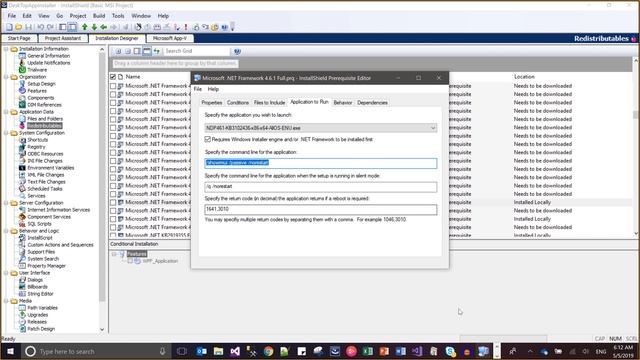Click the refresh arrows icon in grid toolbar
640x360 pixels.
156,51
